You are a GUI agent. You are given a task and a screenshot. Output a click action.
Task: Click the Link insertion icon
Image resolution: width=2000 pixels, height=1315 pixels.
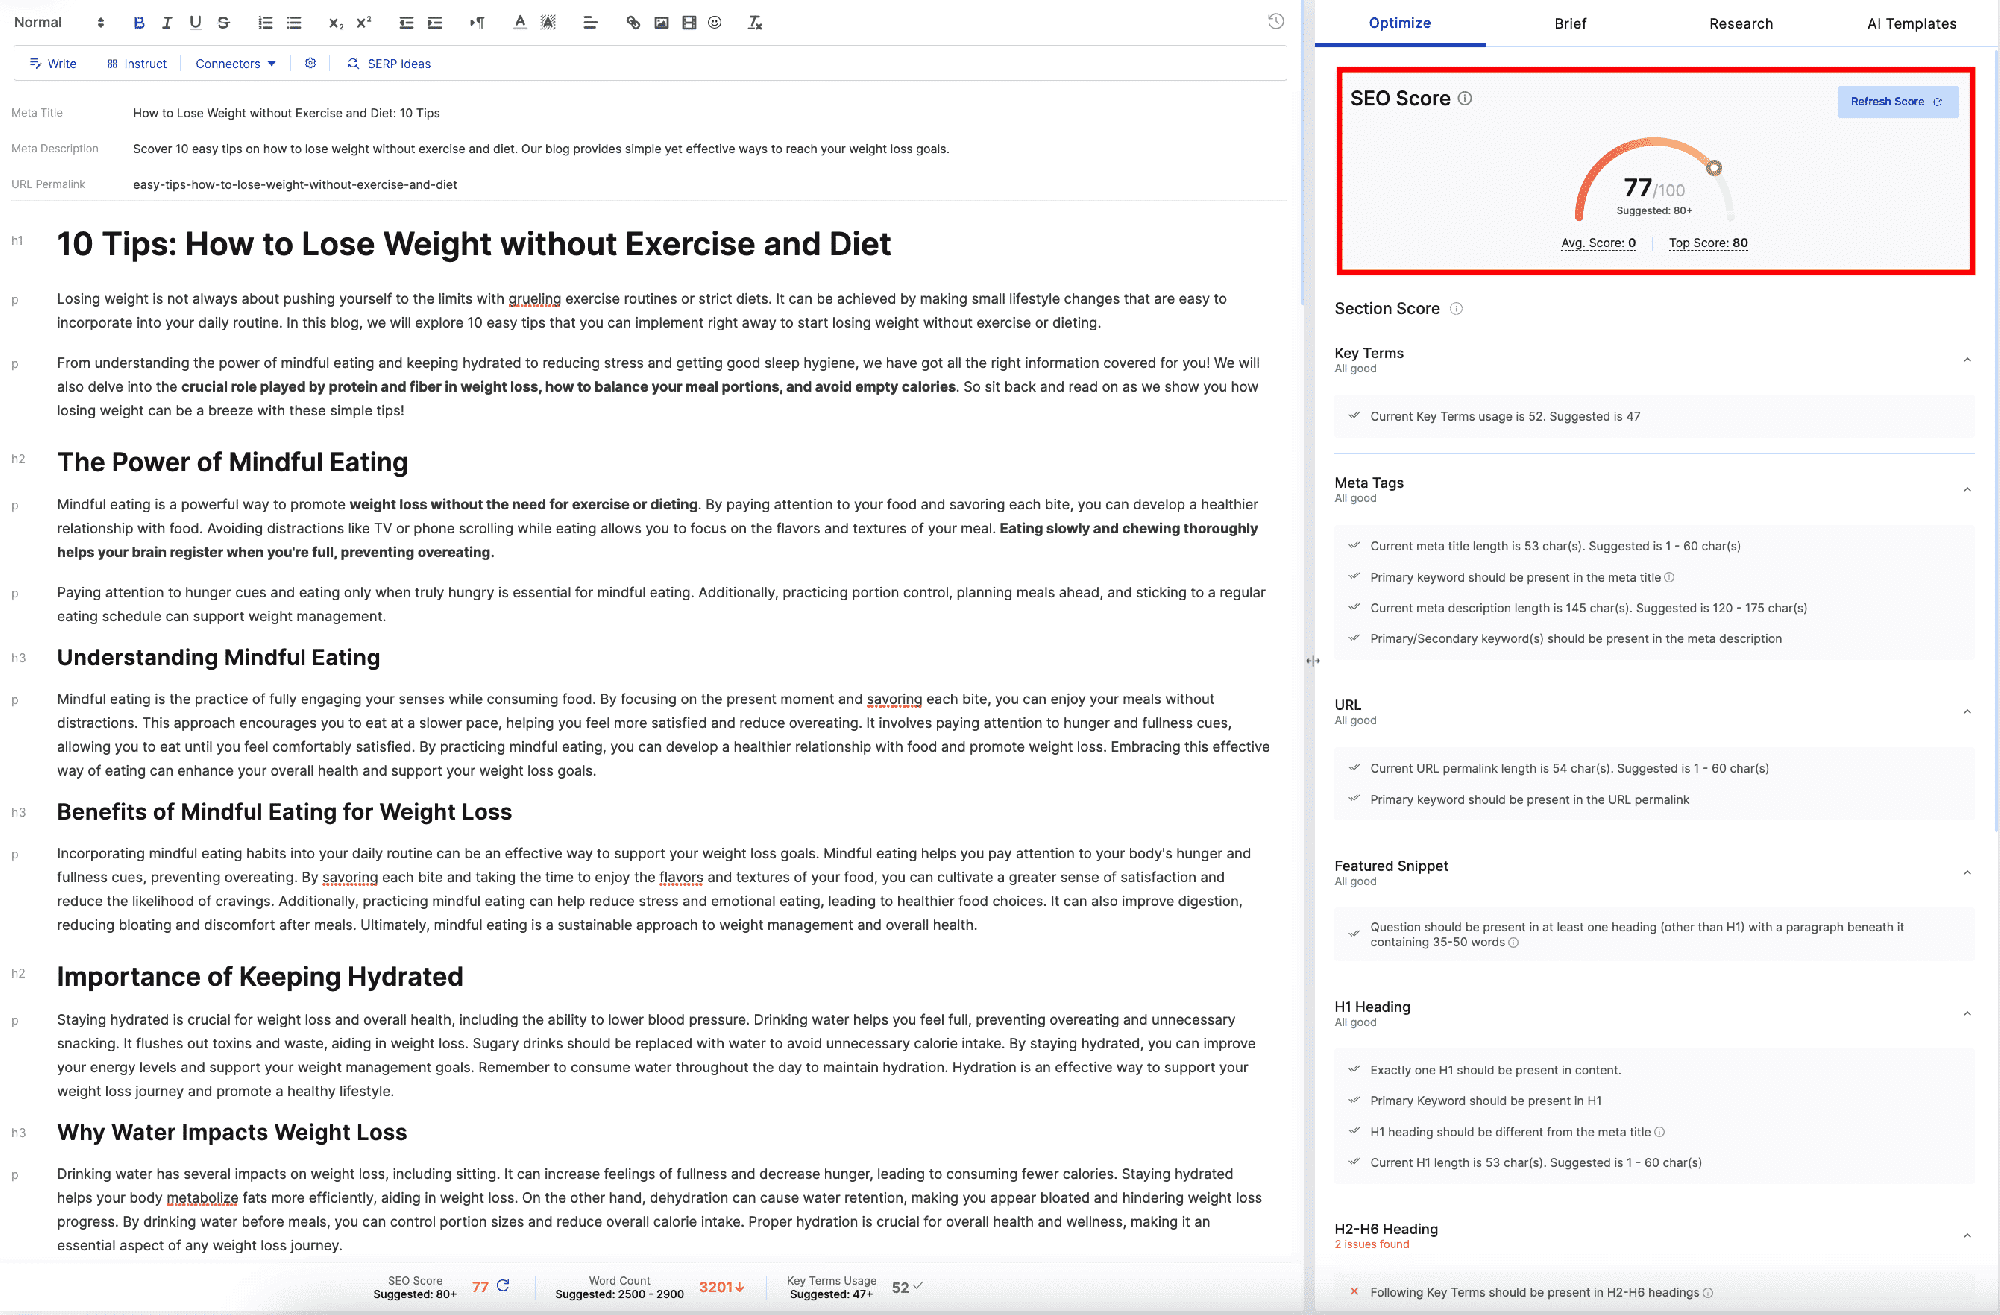(634, 21)
